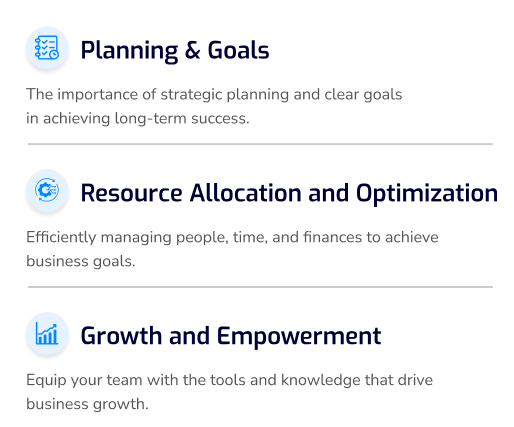Viewport: 514px width, 427px height.
Task: Click the word 'Optimization' in the heading
Action: (427, 193)
